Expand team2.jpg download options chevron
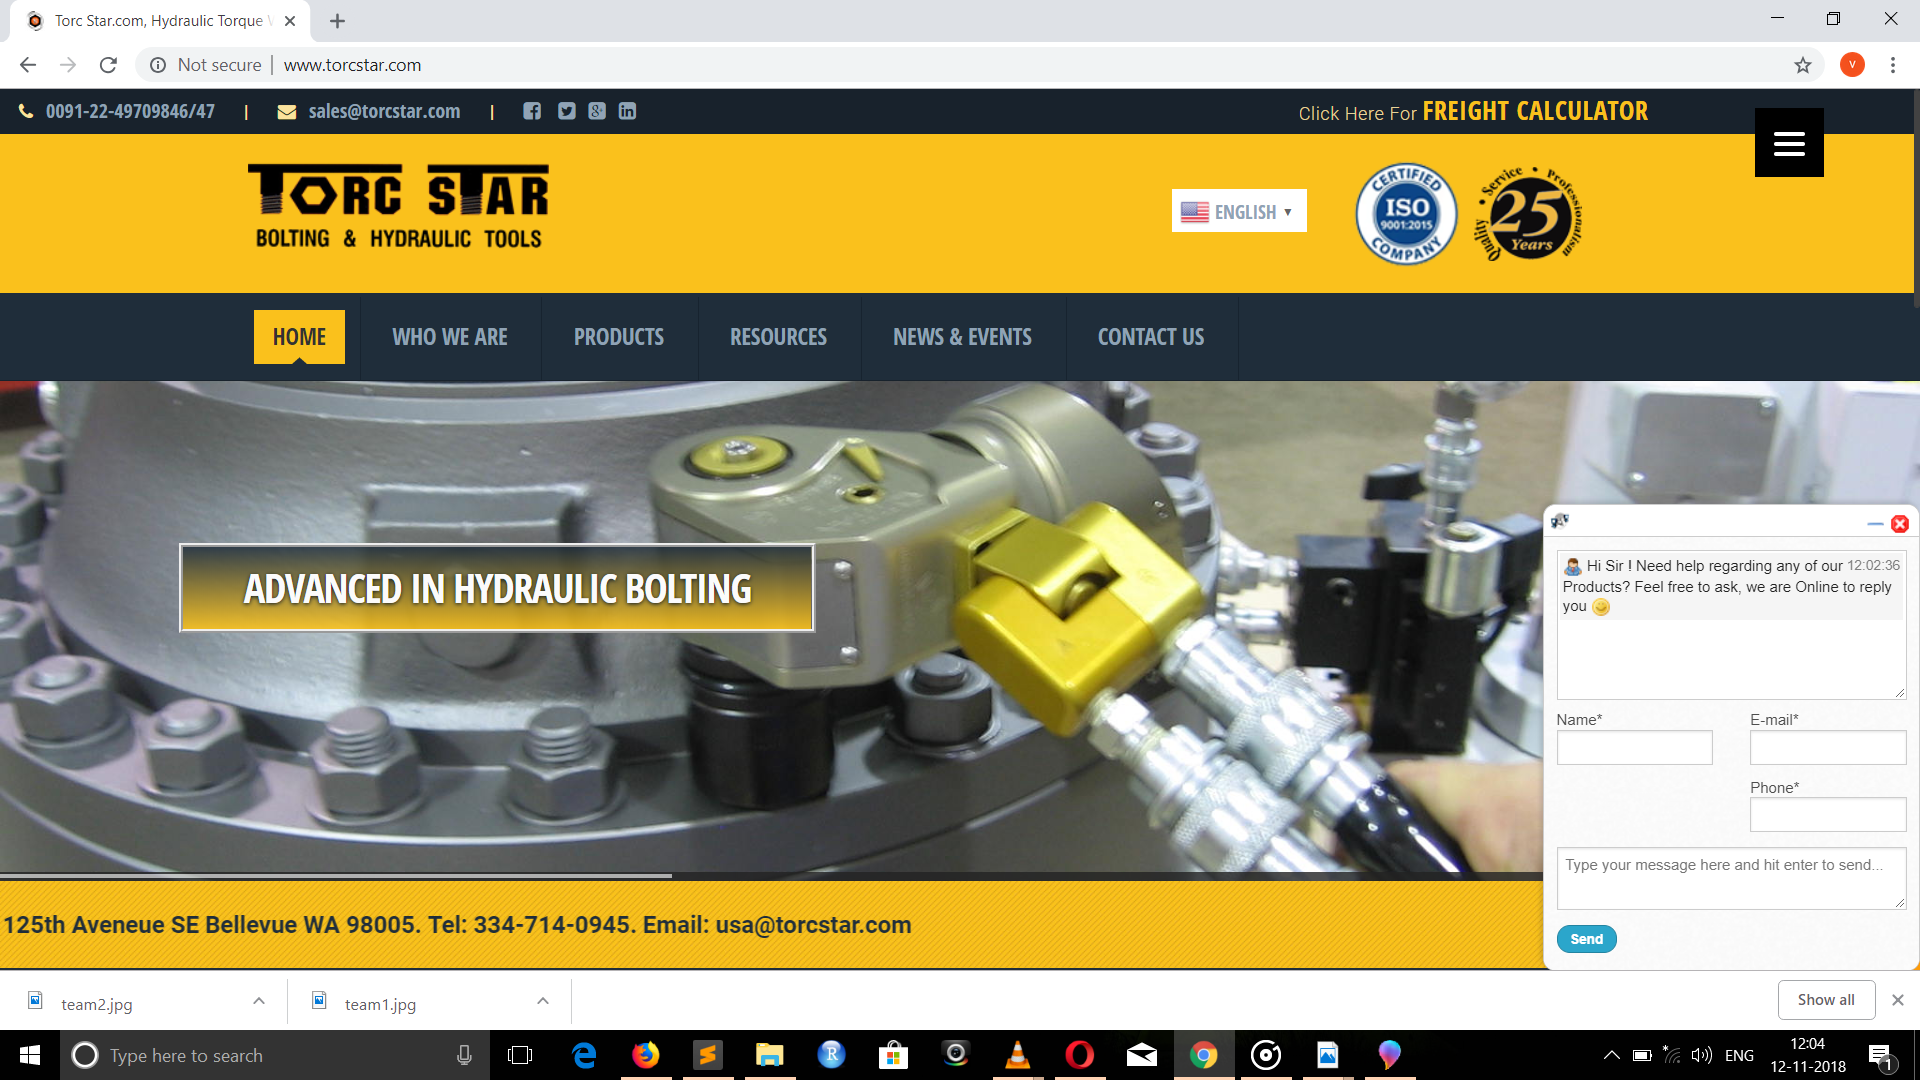Viewport: 1920px width, 1080px height. coord(259,1001)
